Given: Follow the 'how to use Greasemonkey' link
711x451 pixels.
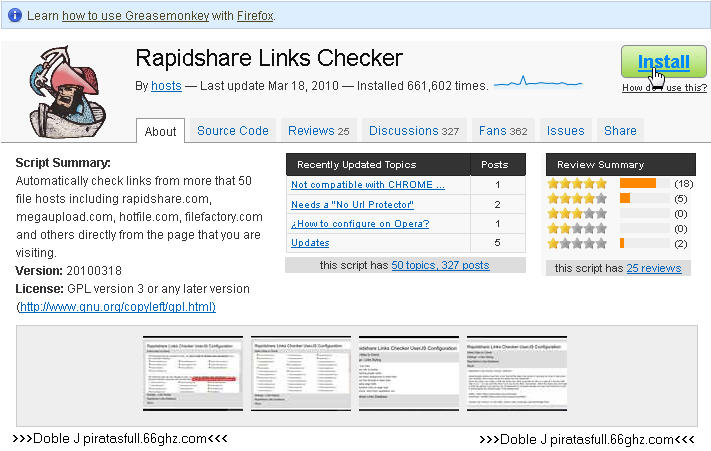Looking at the screenshot, I should click(136, 15).
